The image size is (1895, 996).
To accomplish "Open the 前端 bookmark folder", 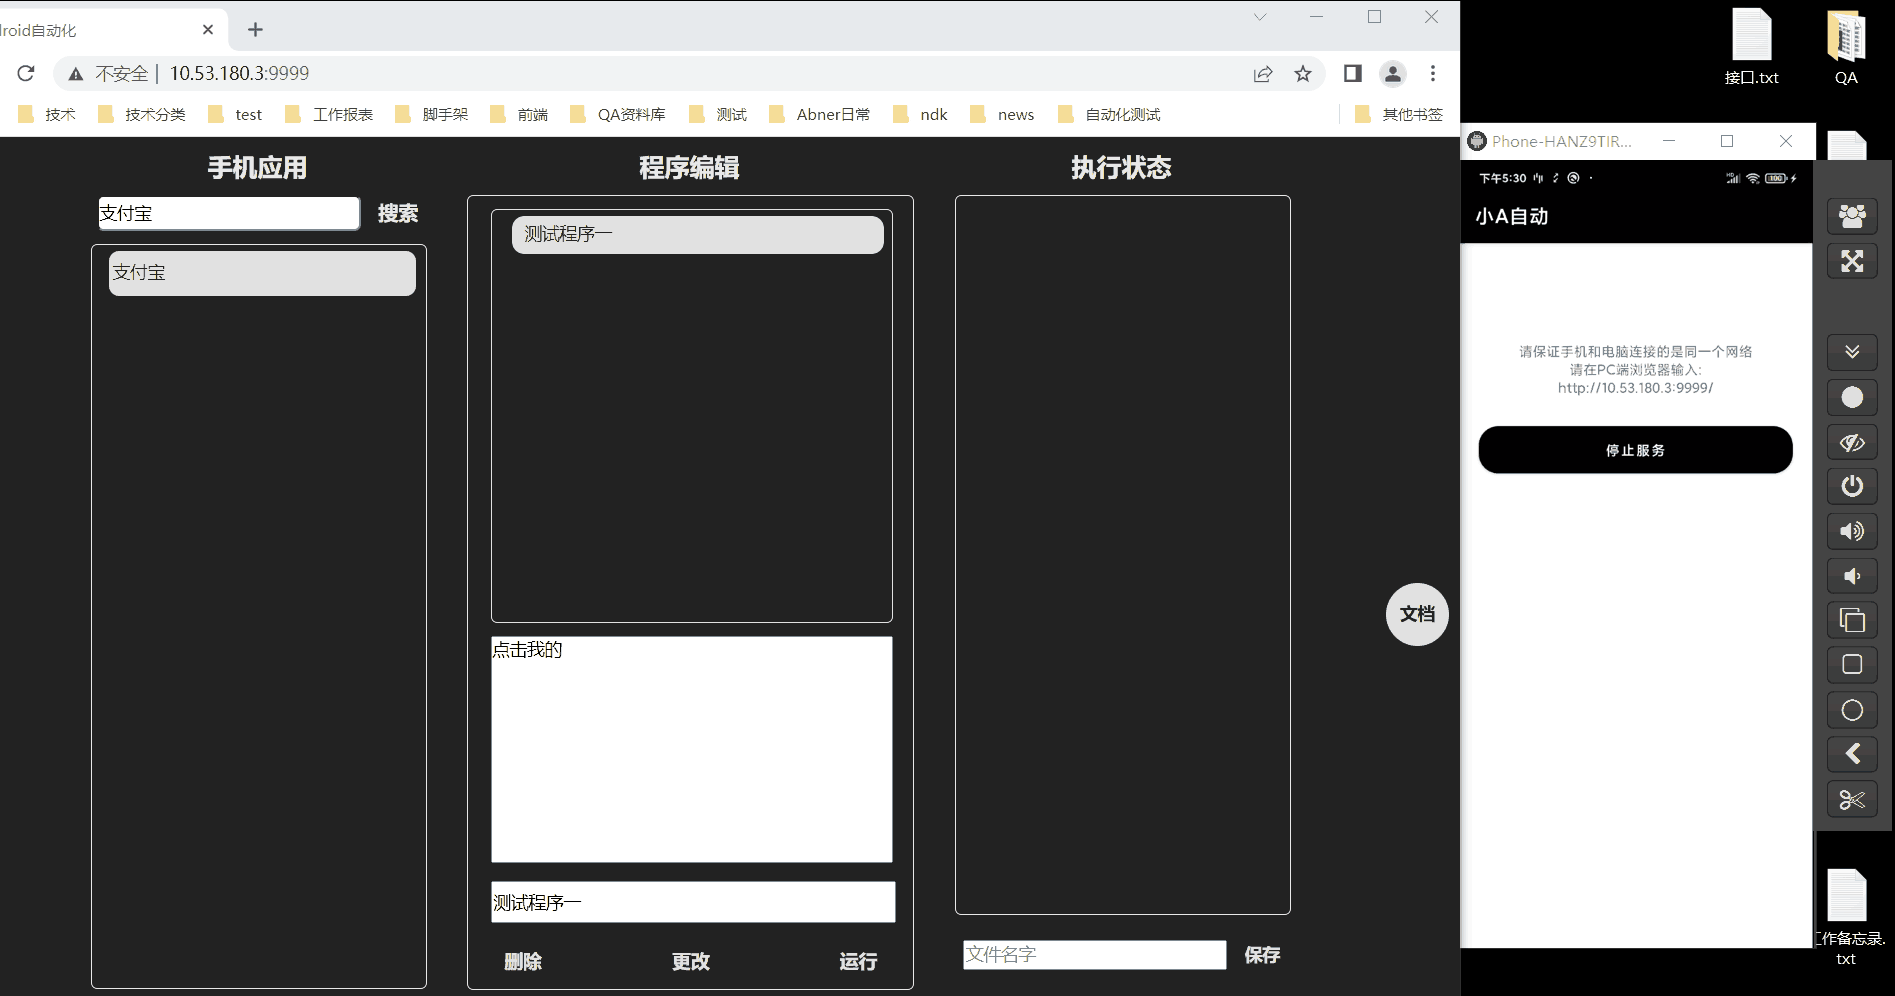I will (519, 114).
